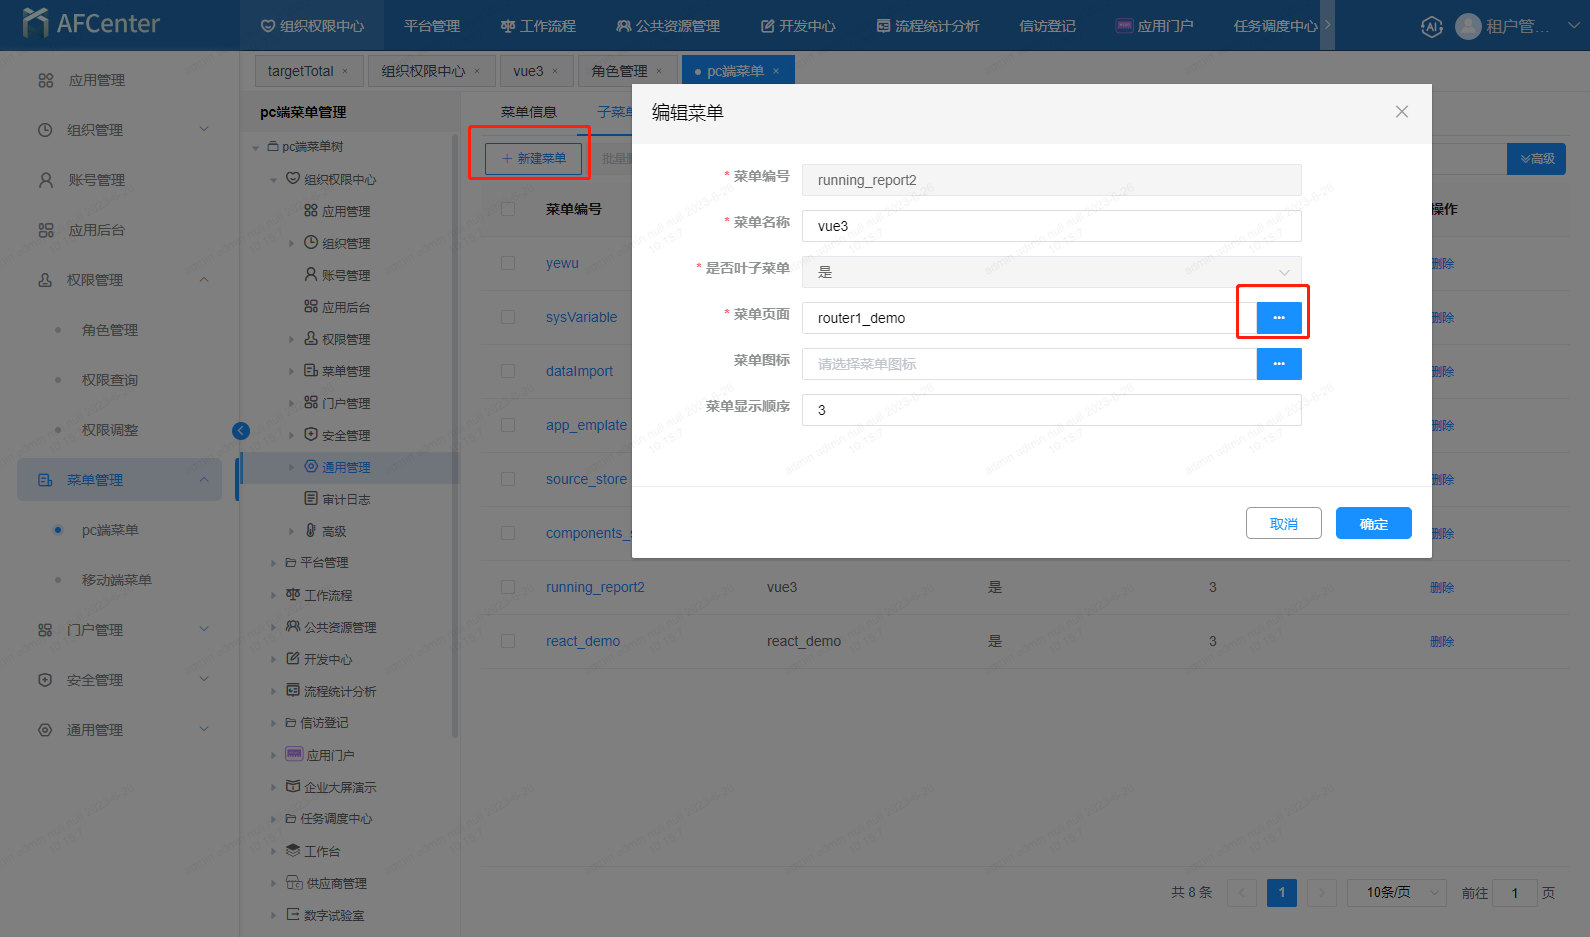Click the AI assistant icon in header
This screenshot has height=937, width=1590.
pos(1431,27)
